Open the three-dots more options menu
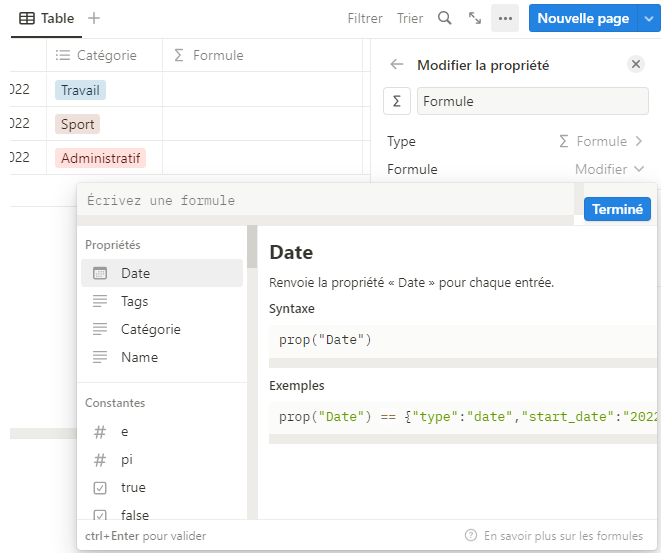The image size is (661, 553). pyautogui.click(x=505, y=18)
